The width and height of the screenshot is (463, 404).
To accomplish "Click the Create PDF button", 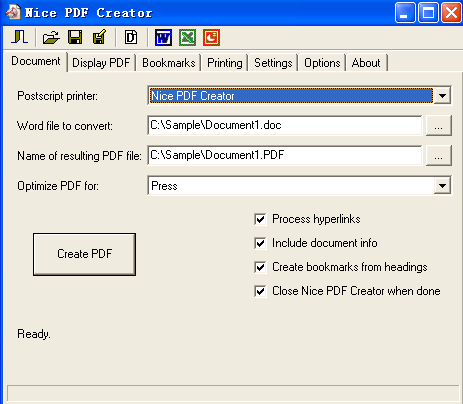I will 84,254.
